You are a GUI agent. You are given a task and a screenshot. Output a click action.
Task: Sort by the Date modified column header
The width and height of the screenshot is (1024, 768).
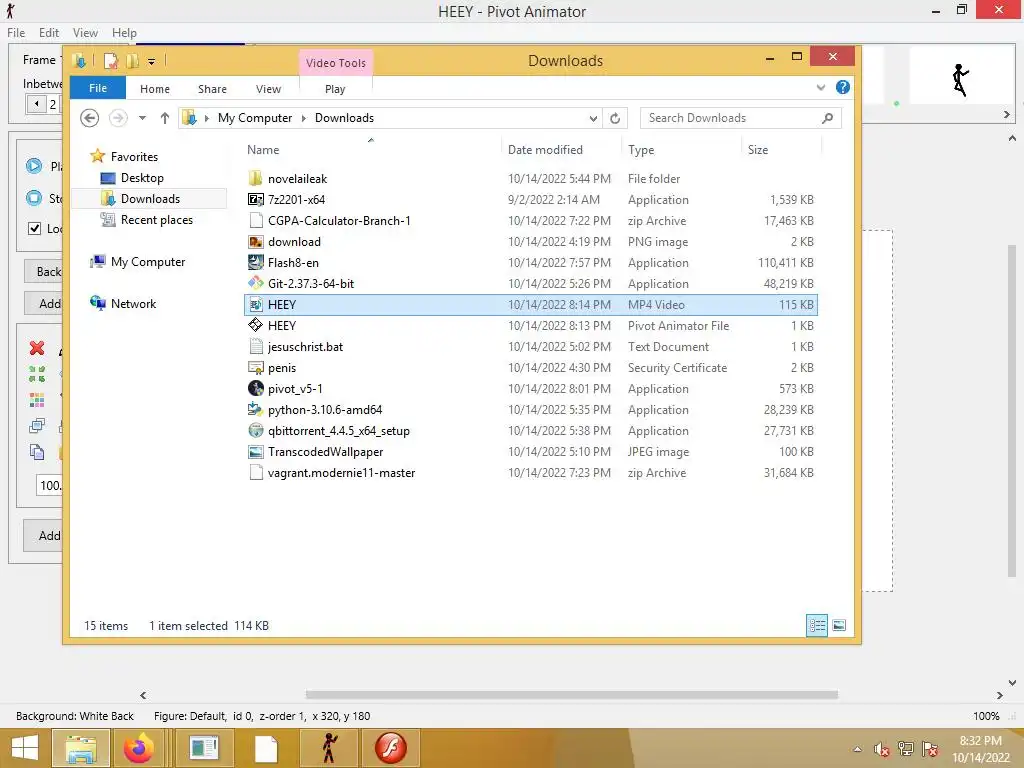(x=545, y=150)
